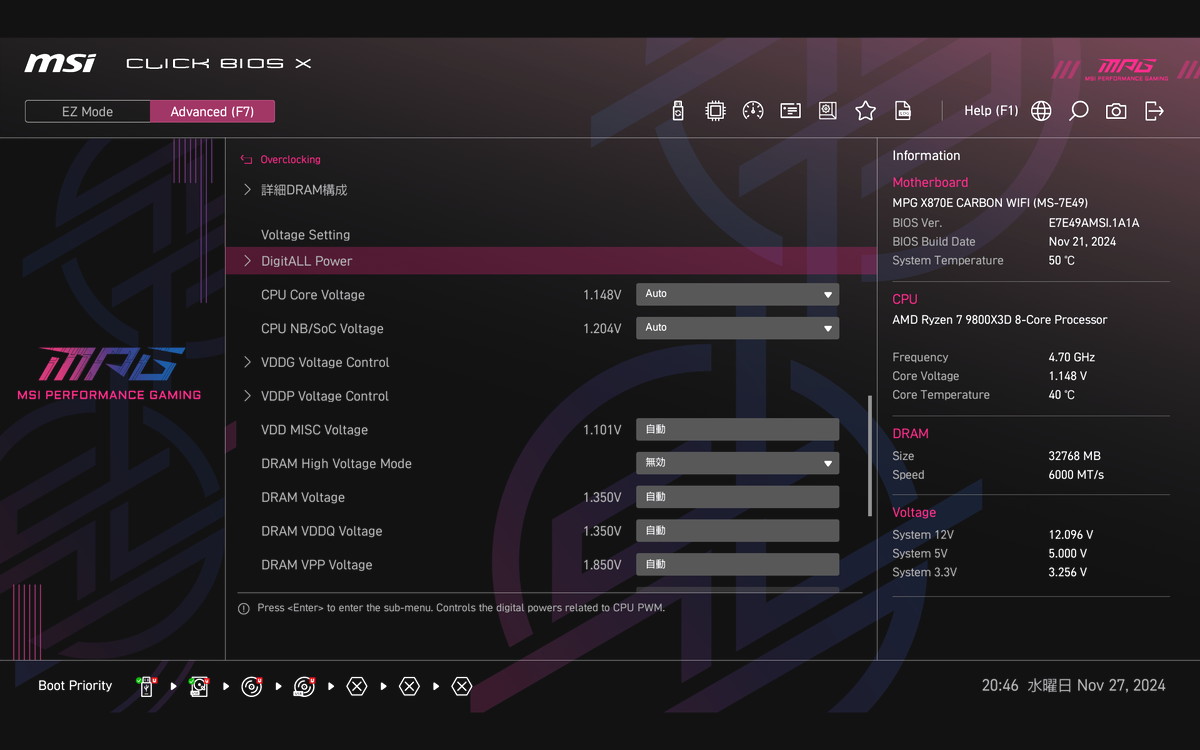The height and width of the screenshot is (750, 1200).
Task: Click the 6000 MT/s DRAM speed
Action: point(1076,475)
